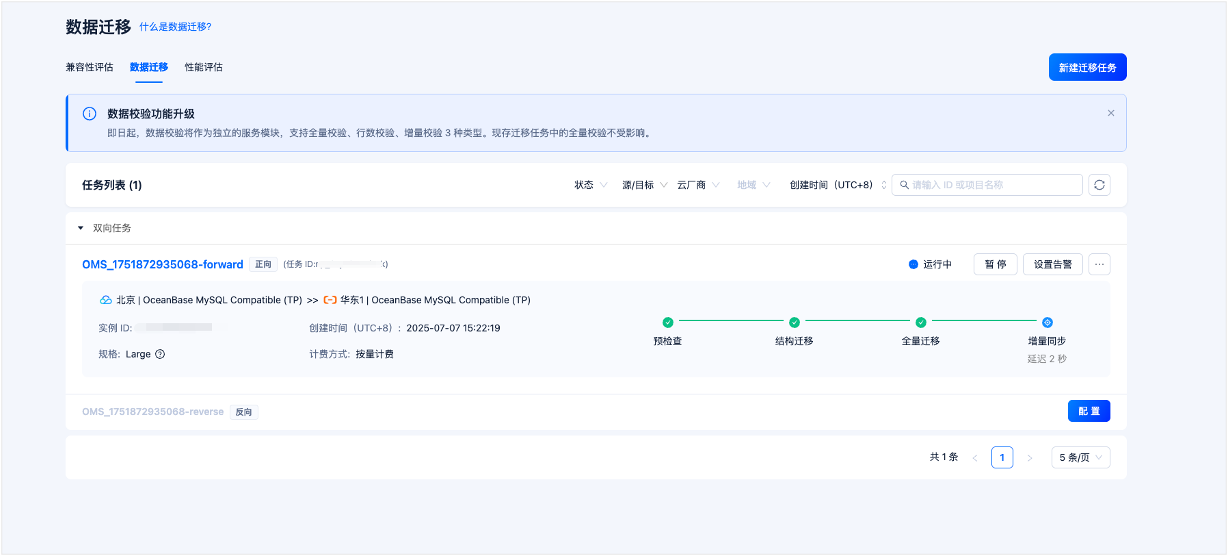Collapse the 双向任务 group
Image resolution: width=1228 pixels, height=556 pixels.
point(81,228)
